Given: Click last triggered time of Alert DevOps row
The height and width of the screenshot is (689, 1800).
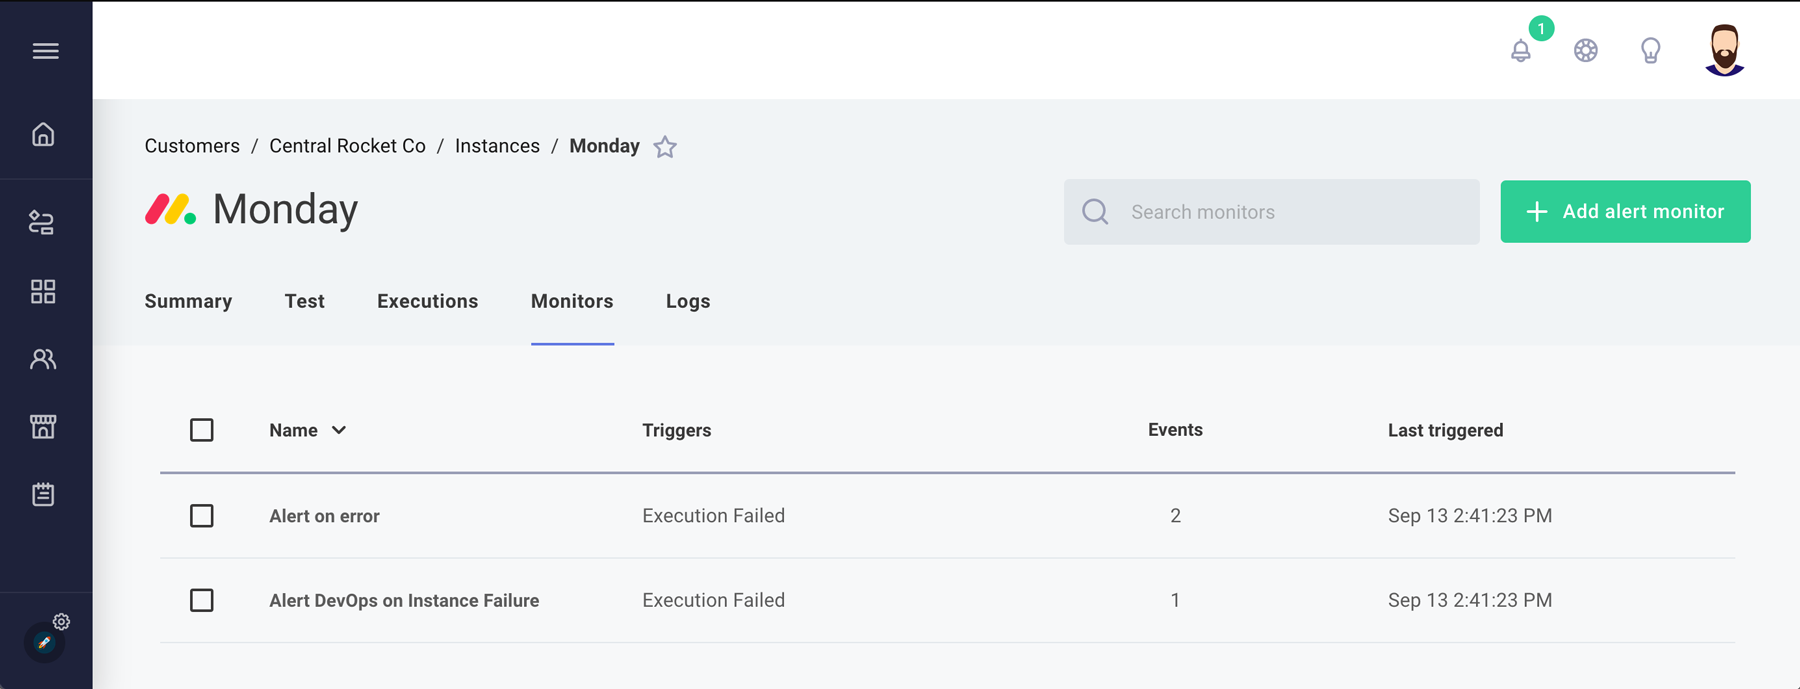Looking at the screenshot, I should click(1470, 600).
